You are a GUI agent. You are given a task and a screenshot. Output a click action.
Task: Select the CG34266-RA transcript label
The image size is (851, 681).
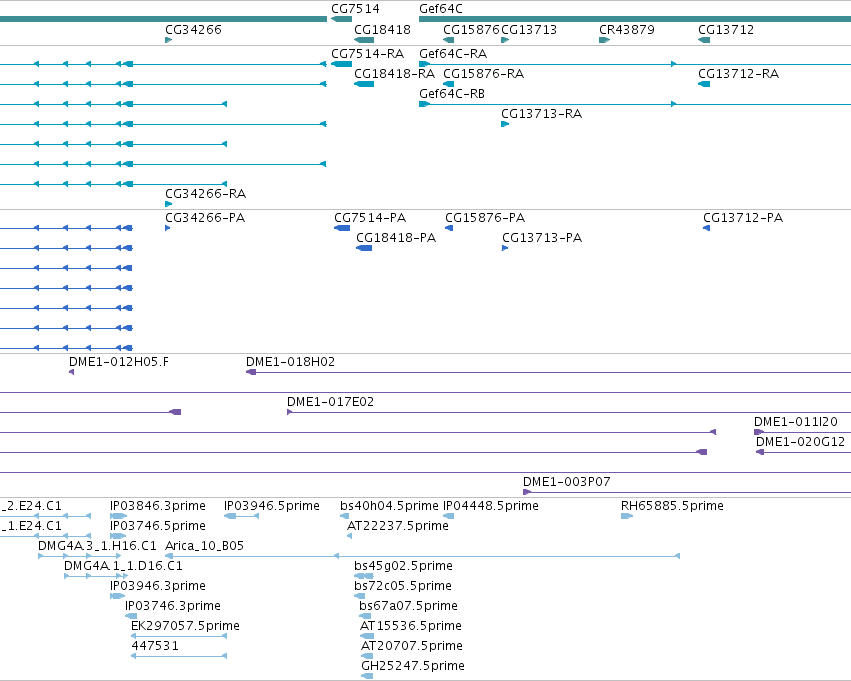[206, 194]
